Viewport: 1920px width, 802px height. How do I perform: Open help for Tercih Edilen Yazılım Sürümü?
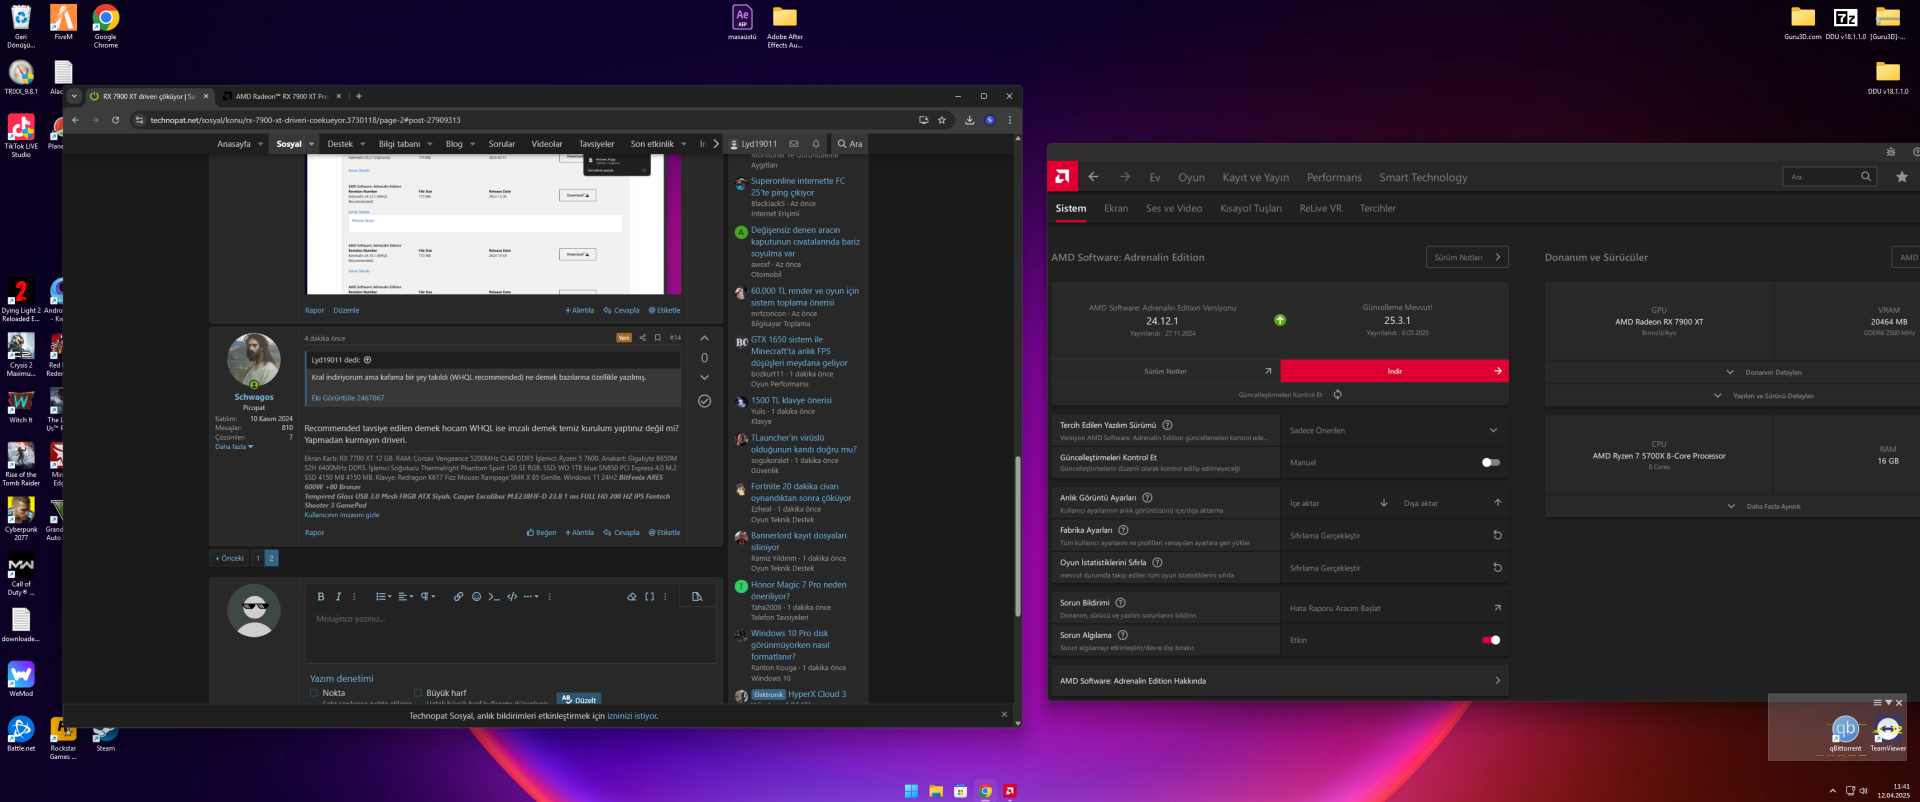(1167, 425)
